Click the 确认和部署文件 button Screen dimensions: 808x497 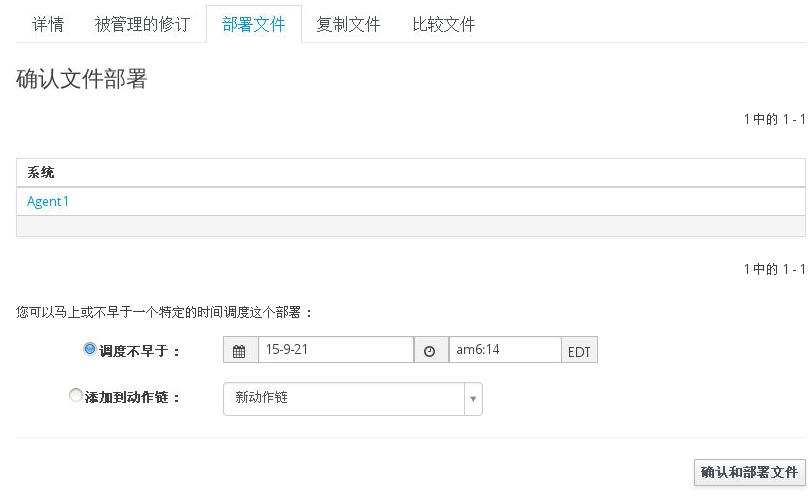[749, 472]
